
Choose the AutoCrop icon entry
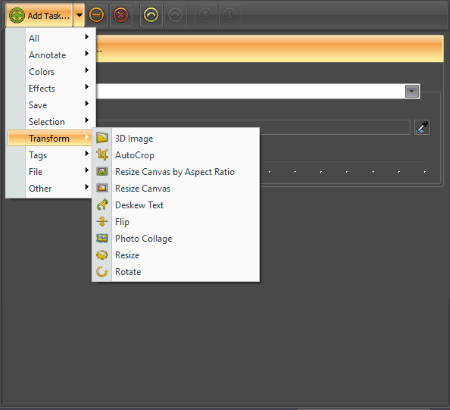click(x=102, y=155)
